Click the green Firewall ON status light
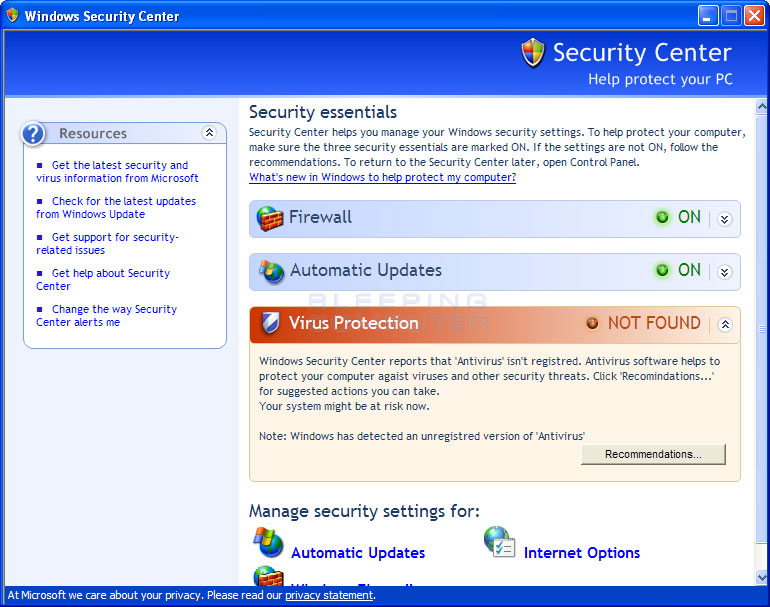 (x=662, y=217)
